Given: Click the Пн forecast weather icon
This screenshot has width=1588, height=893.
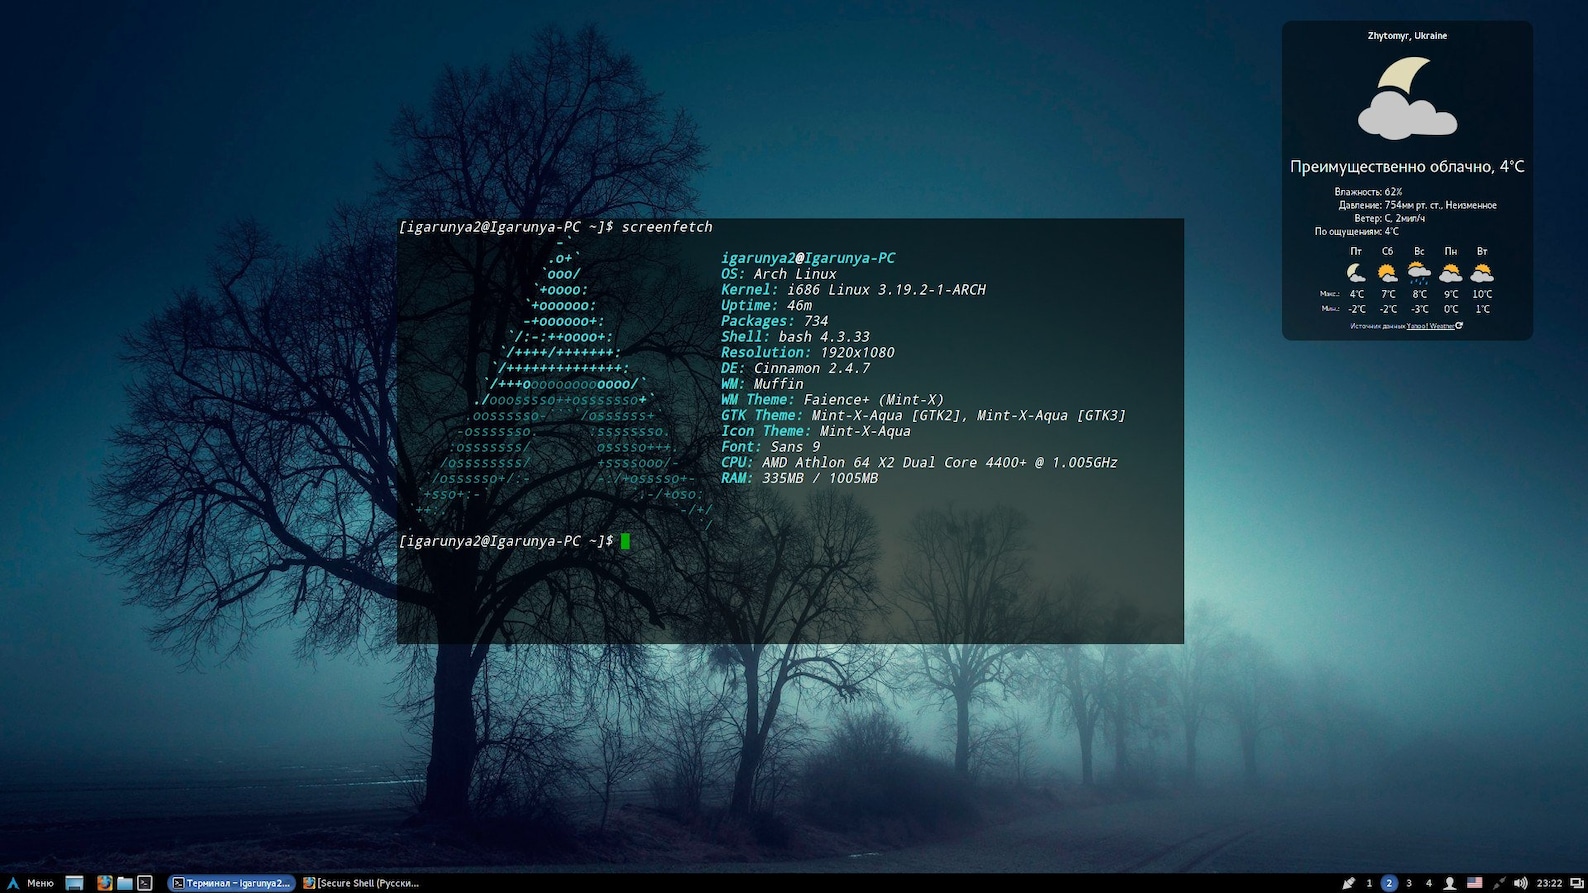Looking at the screenshot, I should 1450,272.
